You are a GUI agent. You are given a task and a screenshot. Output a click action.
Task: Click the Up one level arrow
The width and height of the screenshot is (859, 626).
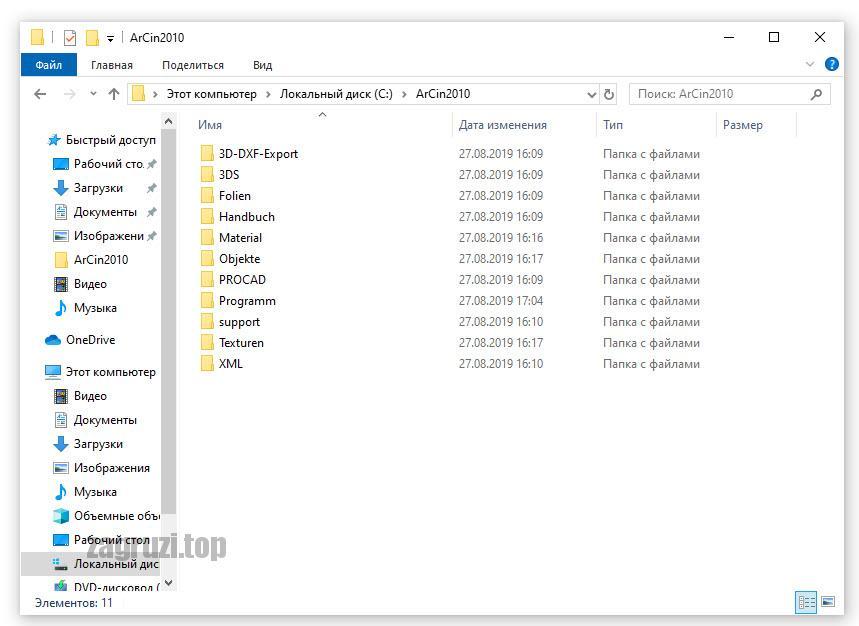pyautogui.click(x=114, y=94)
